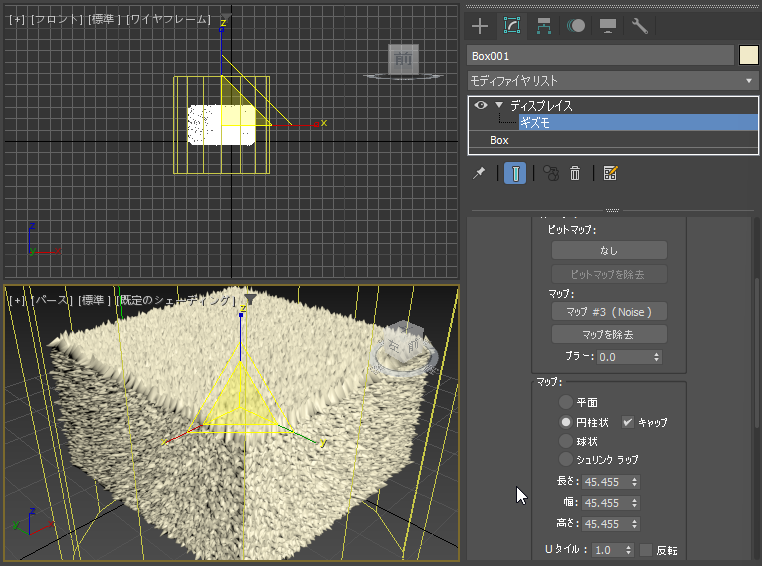
Task: Adjust the 幅 spinner arrows
Action: [x=635, y=503]
